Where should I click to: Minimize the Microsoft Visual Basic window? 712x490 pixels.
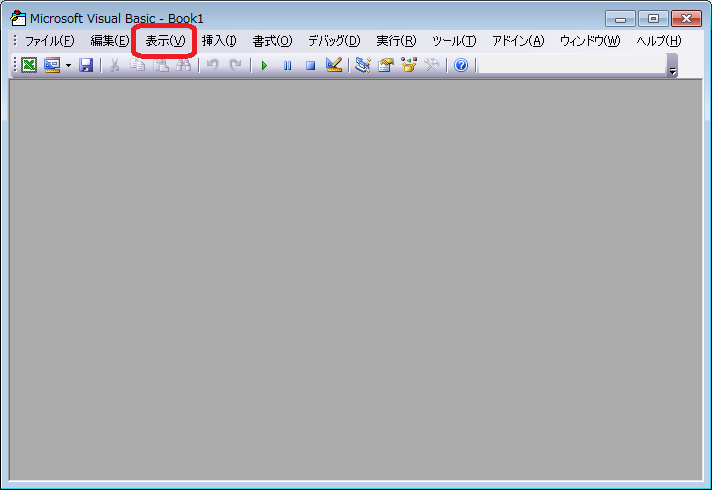point(620,19)
